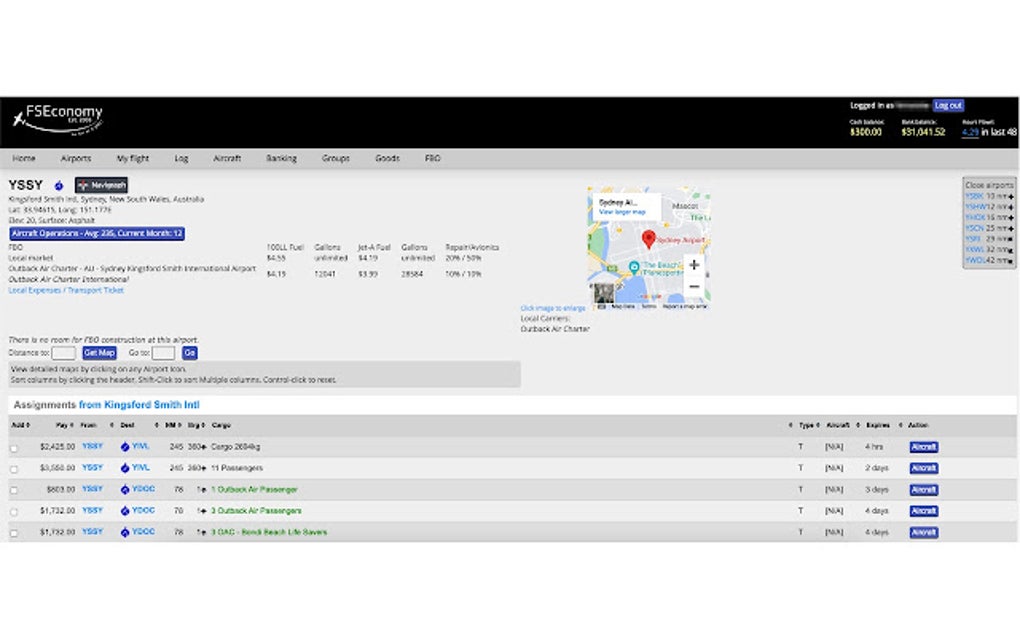
Task: Zoom in with the map plus control
Action: (694, 265)
